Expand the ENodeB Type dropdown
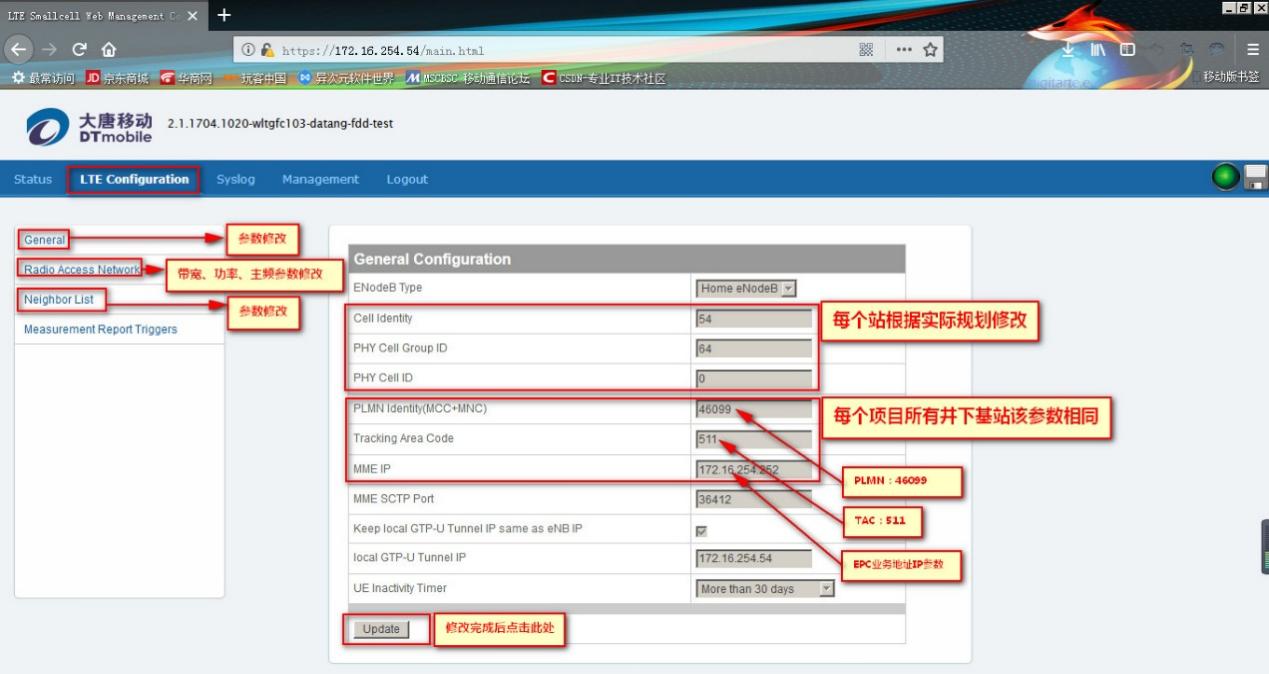Viewport: 1269px width, 674px height. [x=746, y=288]
